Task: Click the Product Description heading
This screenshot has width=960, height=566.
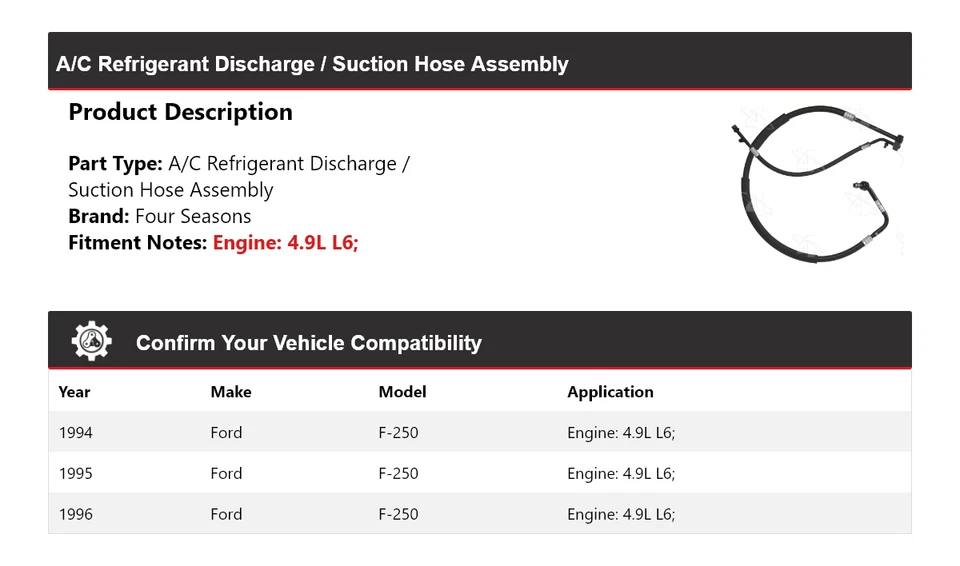Action: coord(180,112)
